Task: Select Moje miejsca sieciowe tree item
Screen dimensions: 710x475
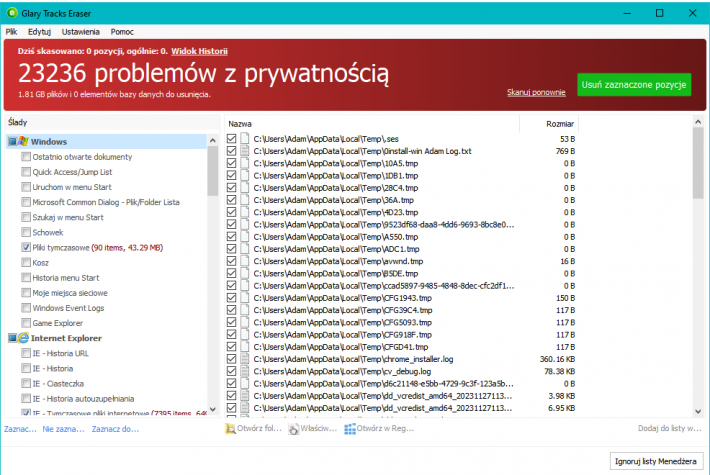Action: [70, 293]
